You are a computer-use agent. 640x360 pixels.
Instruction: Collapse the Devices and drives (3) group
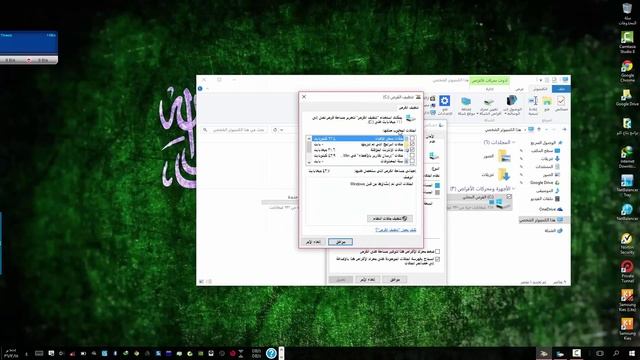pyautogui.click(x=513, y=189)
